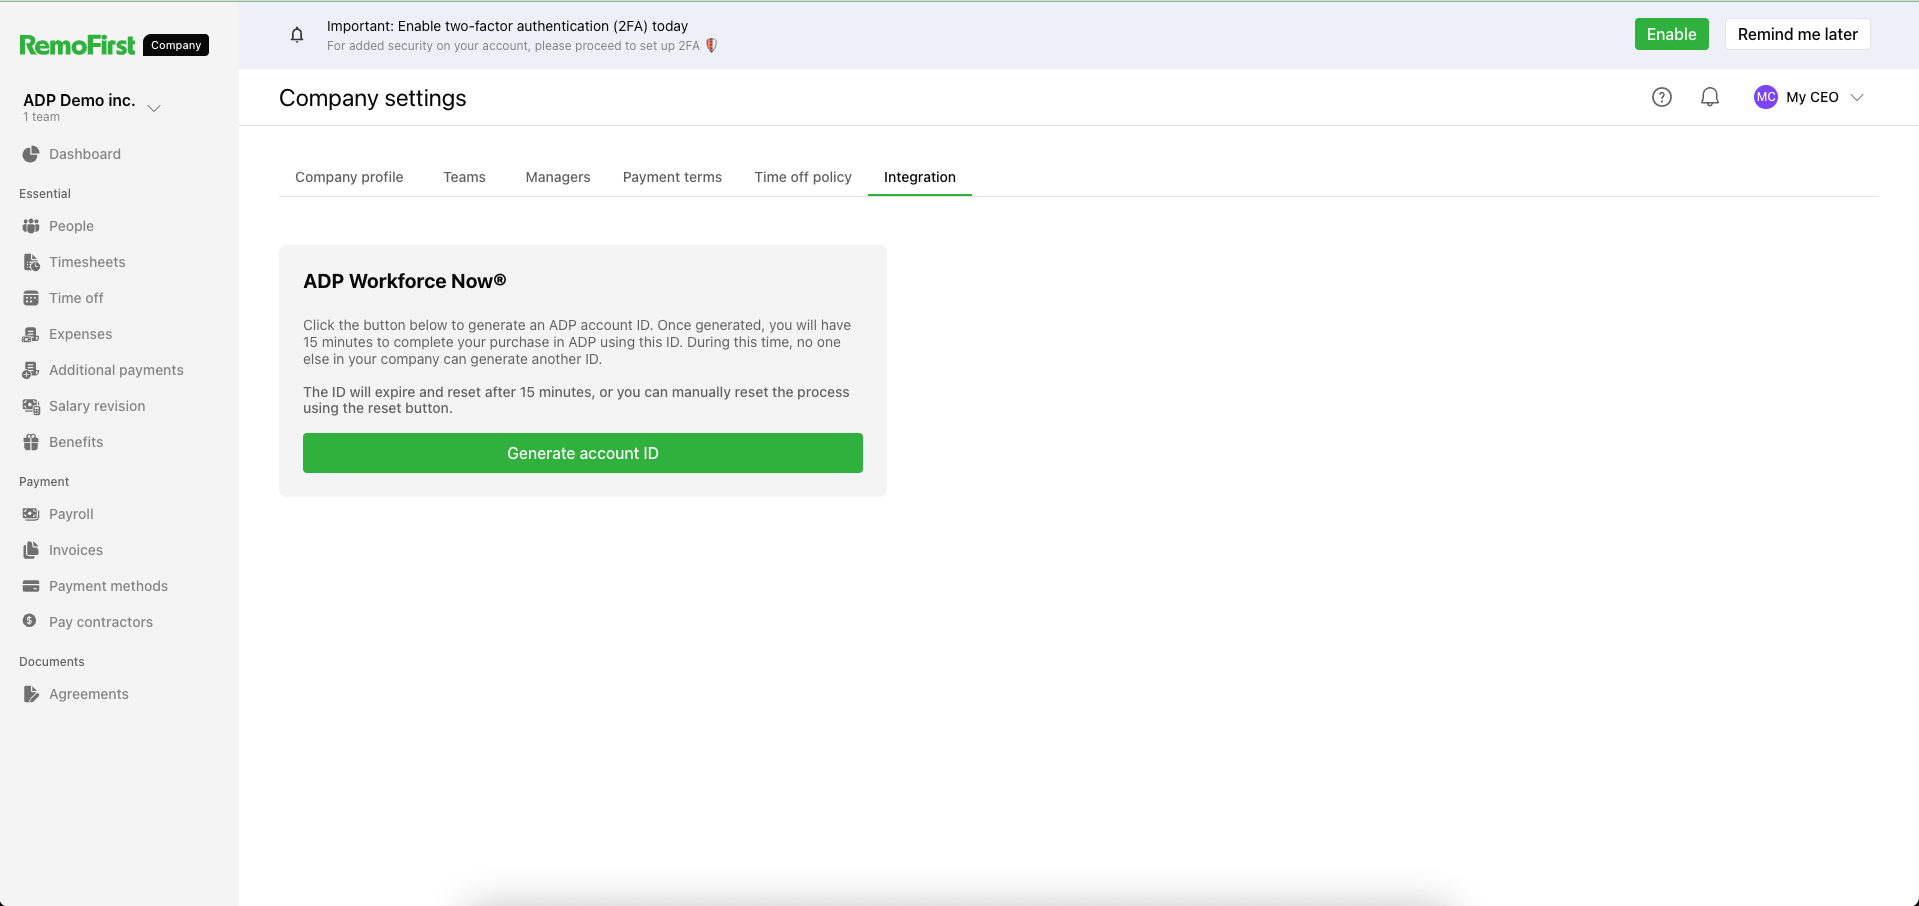Click the Expenses sidebar icon
This screenshot has height=906, width=1919.
point(31,334)
